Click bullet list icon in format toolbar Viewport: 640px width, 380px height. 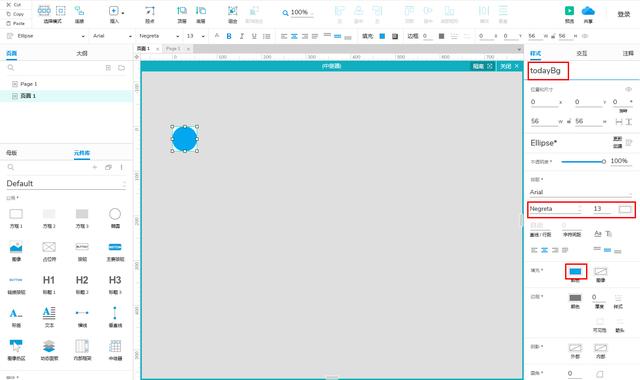coord(267,36)
